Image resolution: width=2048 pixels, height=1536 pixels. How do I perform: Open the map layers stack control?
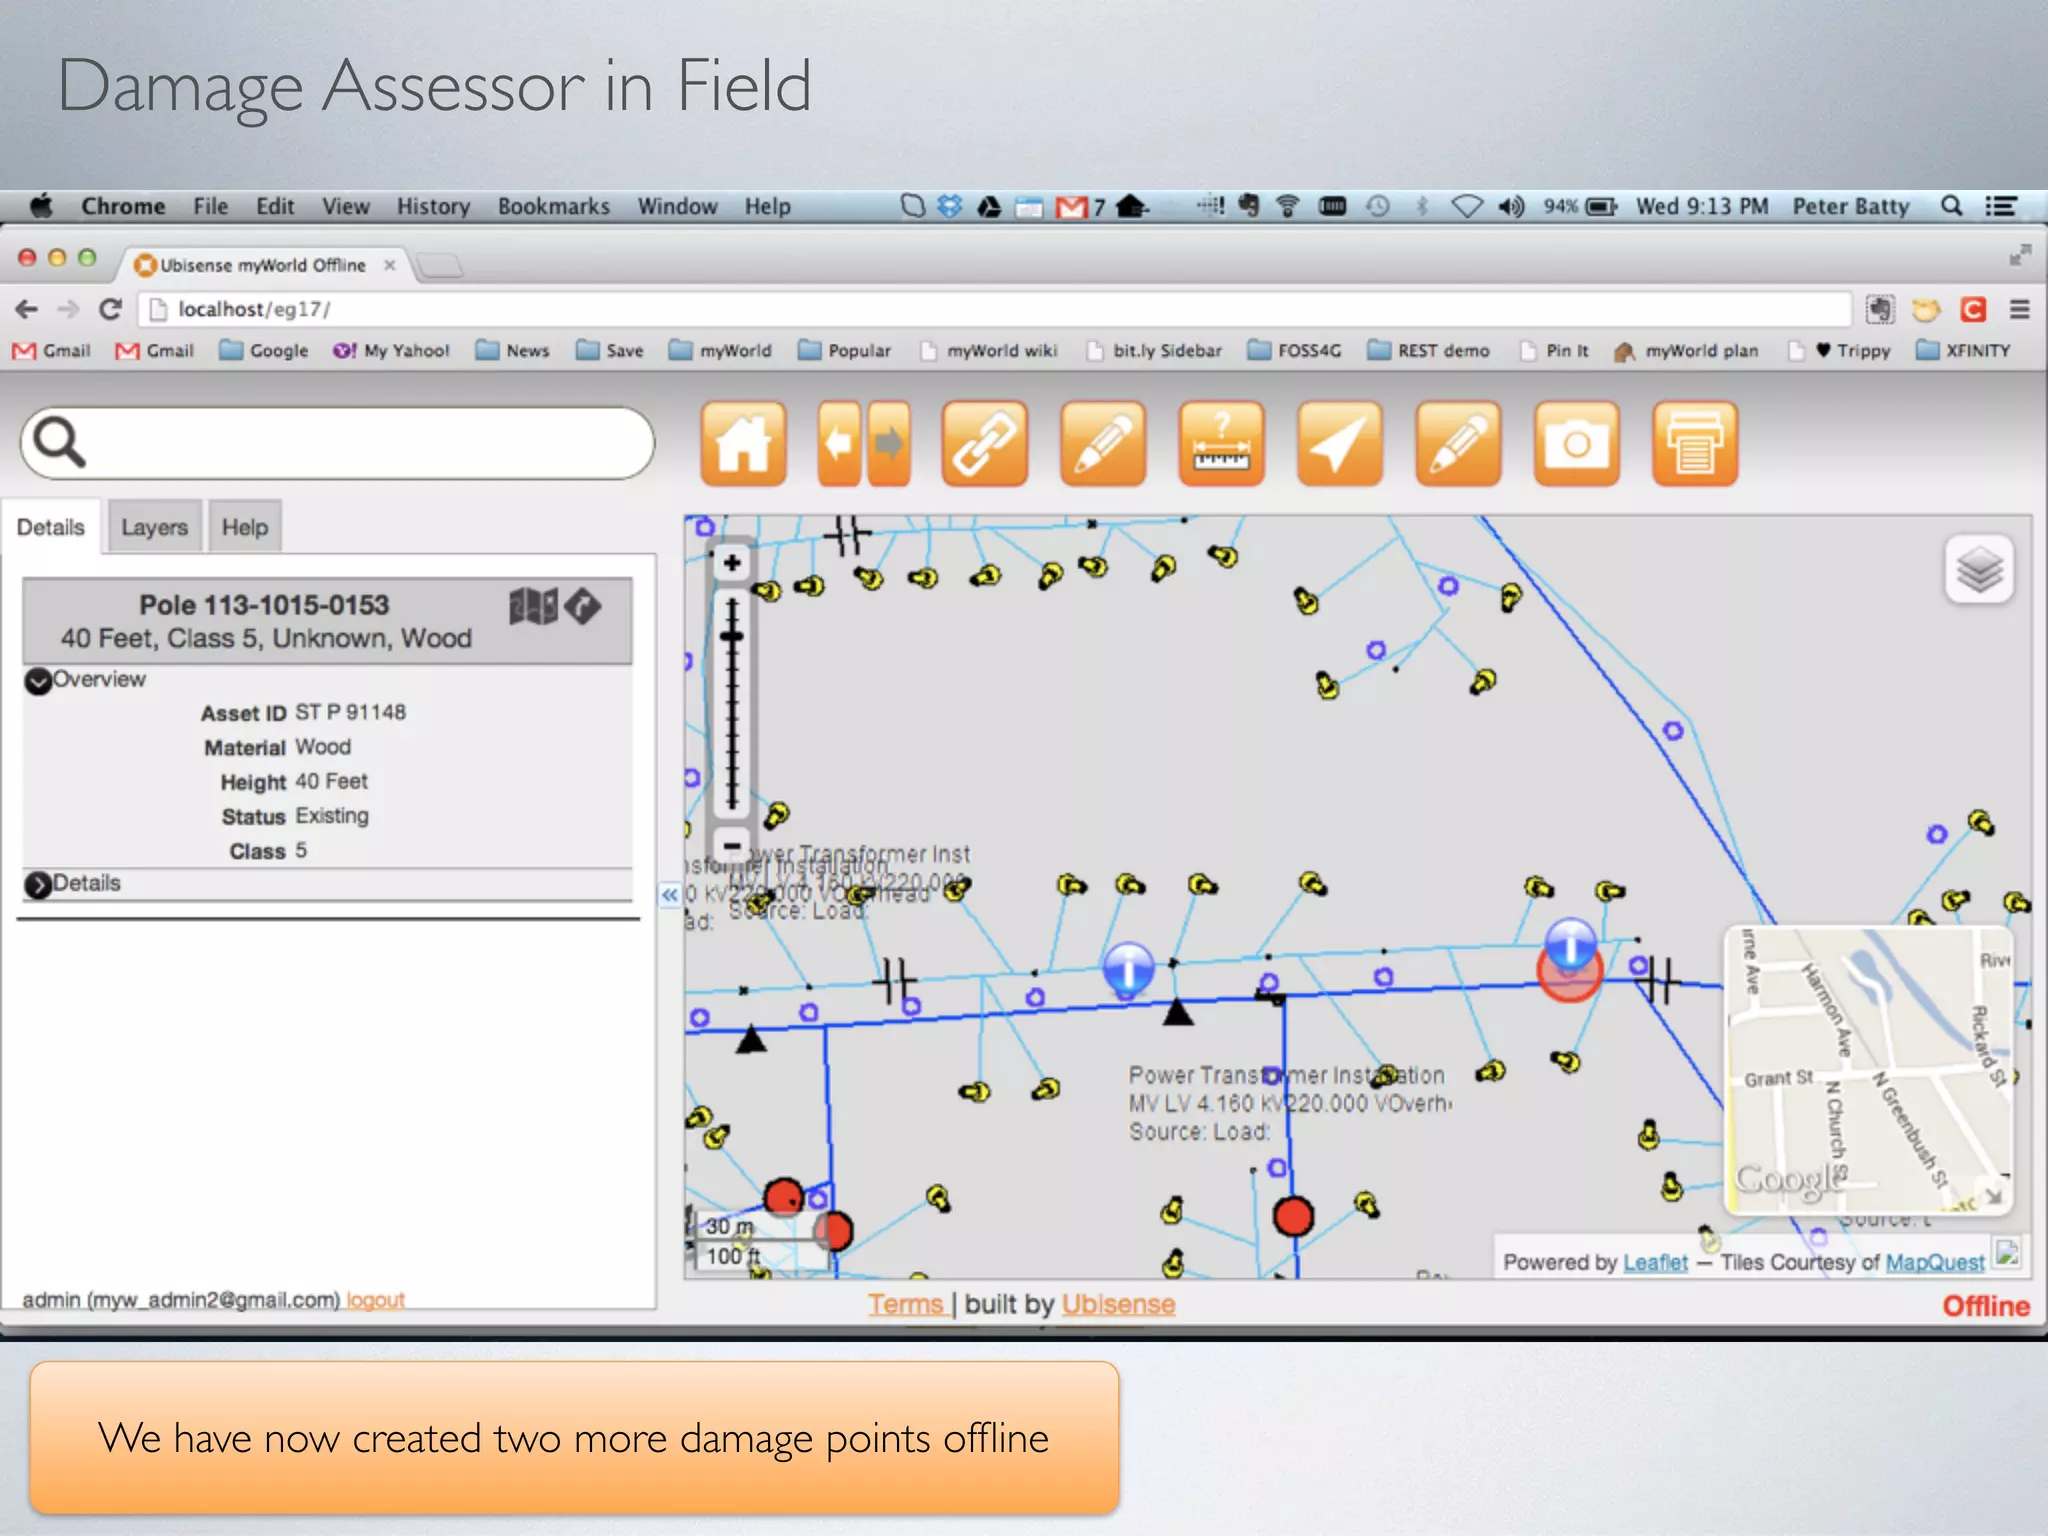click(1979, 570)
